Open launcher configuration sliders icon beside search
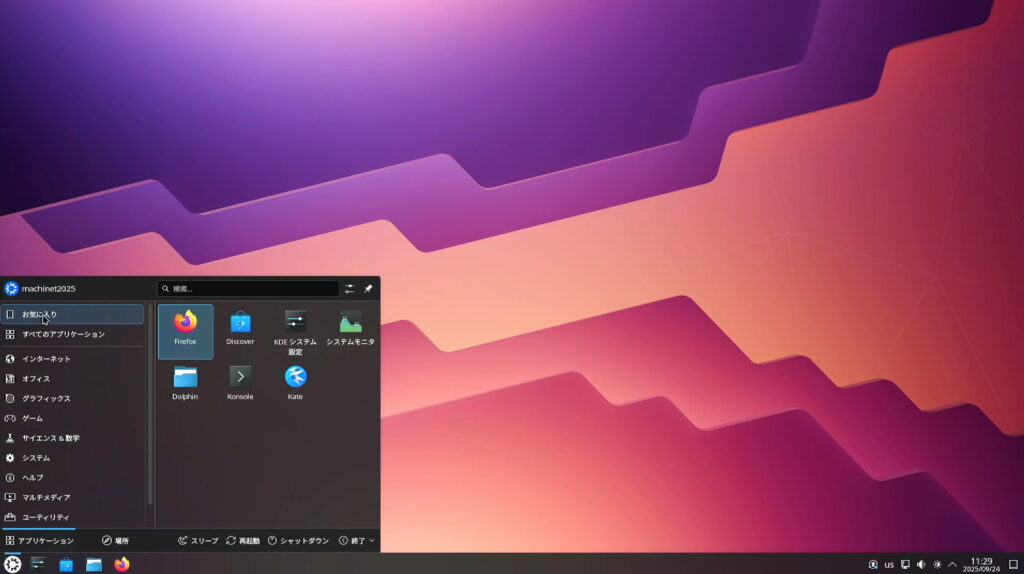 (350, 289)
